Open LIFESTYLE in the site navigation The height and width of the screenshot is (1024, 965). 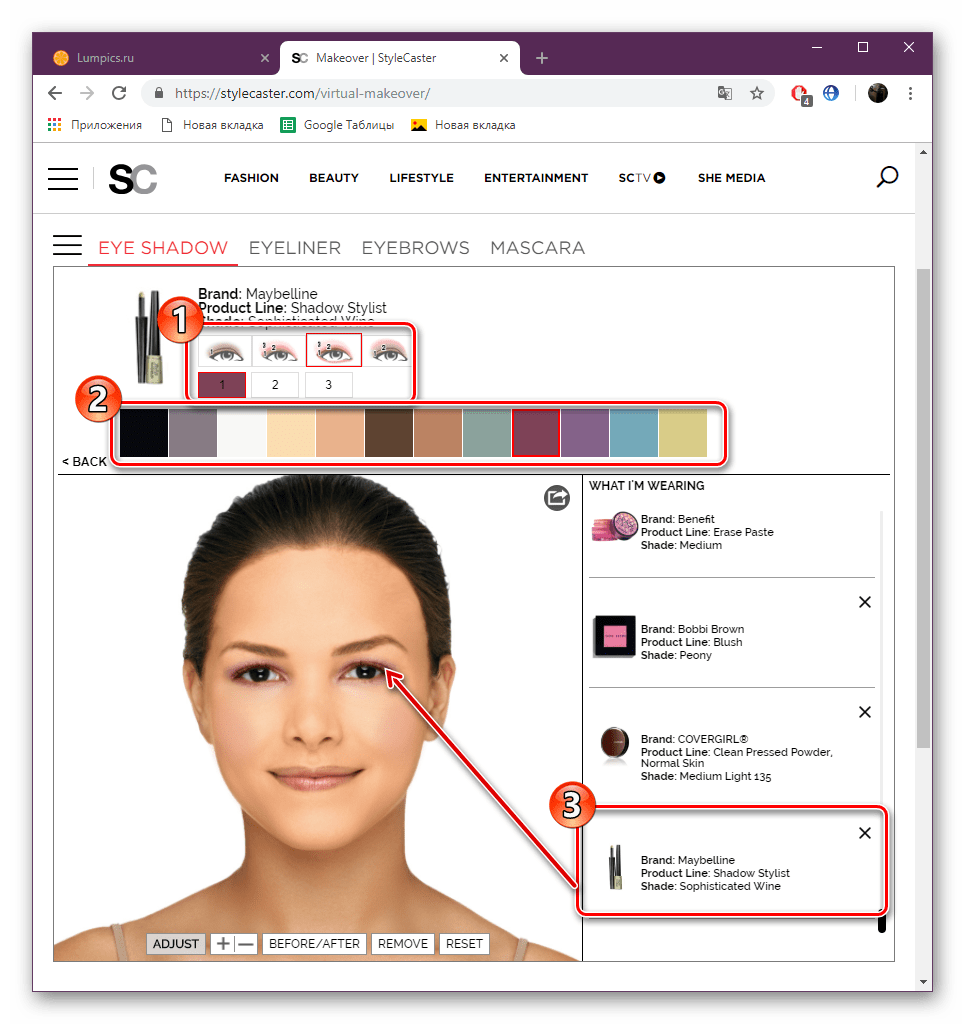point(421,178)
